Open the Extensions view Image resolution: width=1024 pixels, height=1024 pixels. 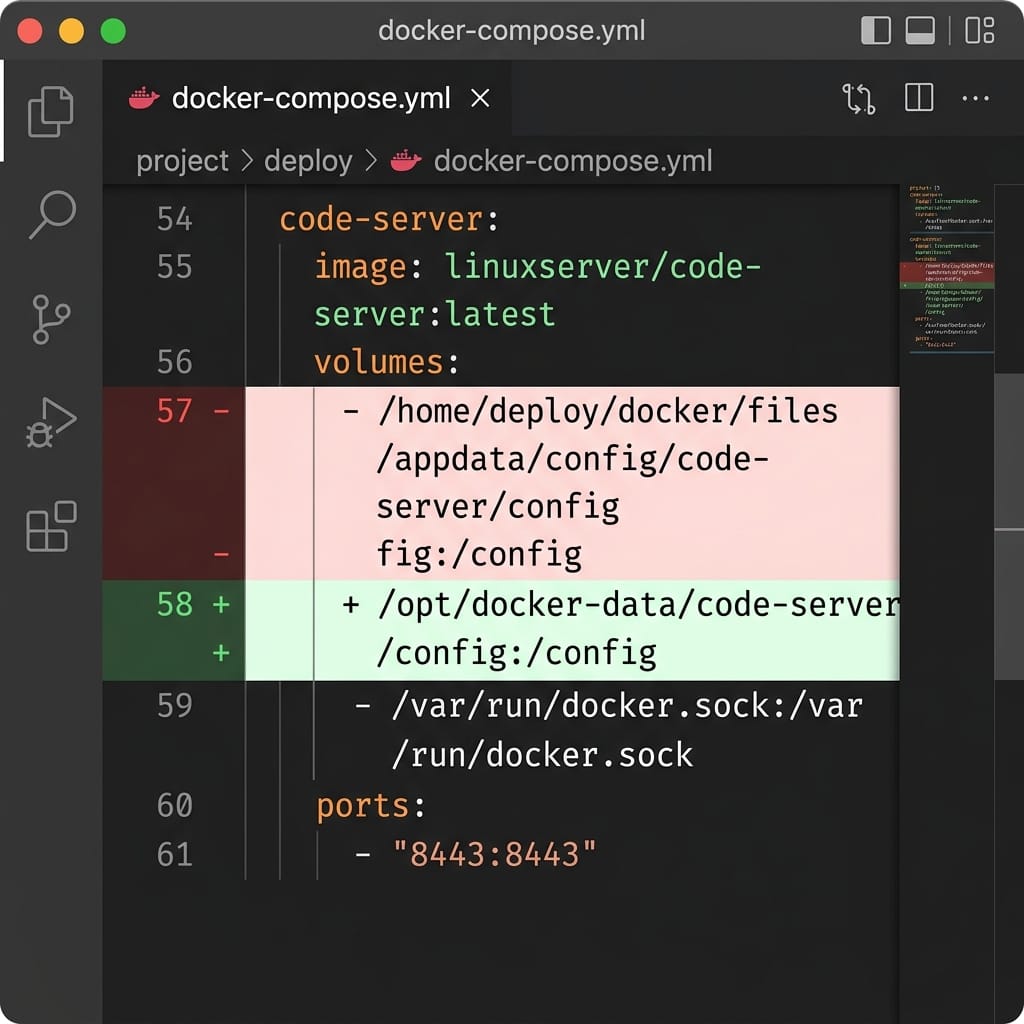click(x=52, y=526)
